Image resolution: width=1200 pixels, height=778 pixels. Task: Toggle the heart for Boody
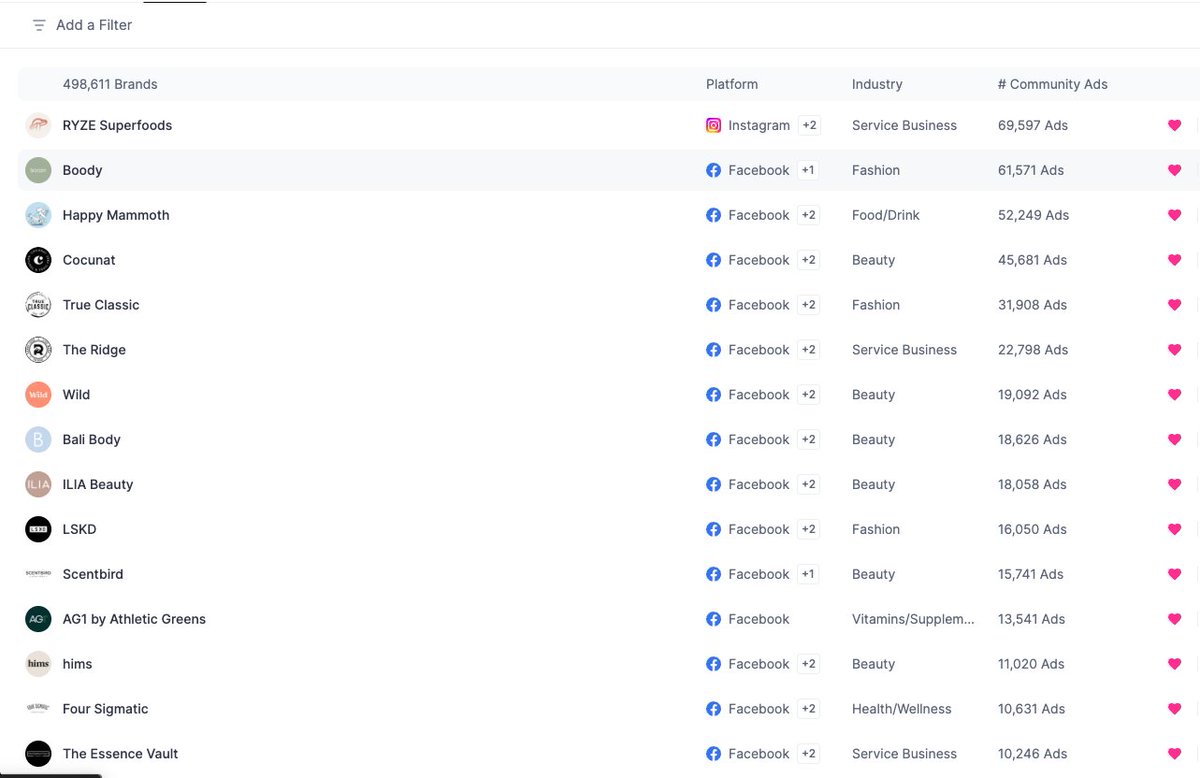[1174, 170]
